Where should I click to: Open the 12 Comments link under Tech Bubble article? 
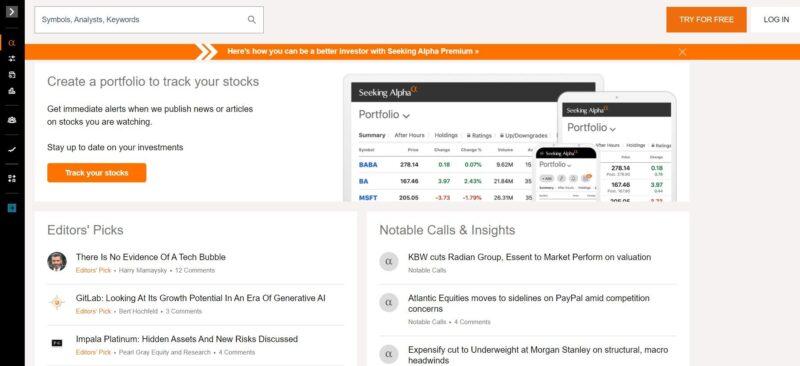195,271
